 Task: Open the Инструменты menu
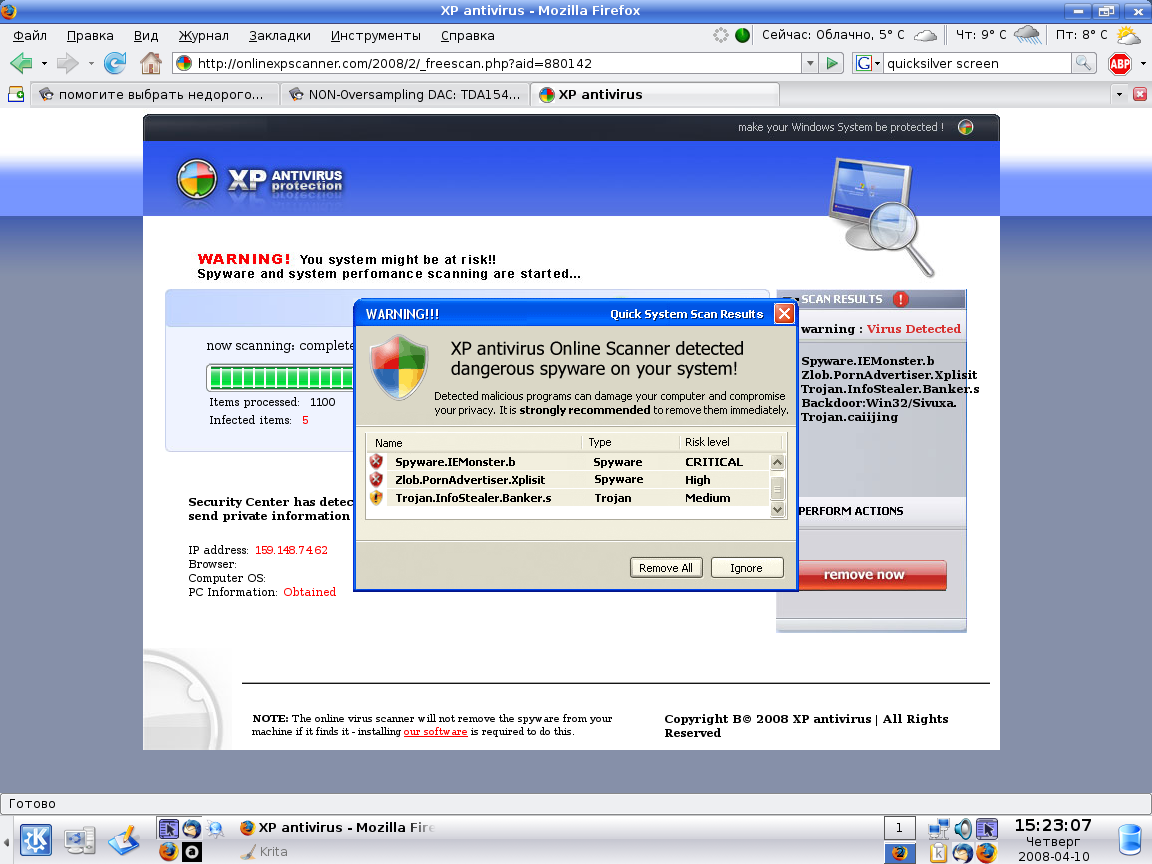click(375, 35)
